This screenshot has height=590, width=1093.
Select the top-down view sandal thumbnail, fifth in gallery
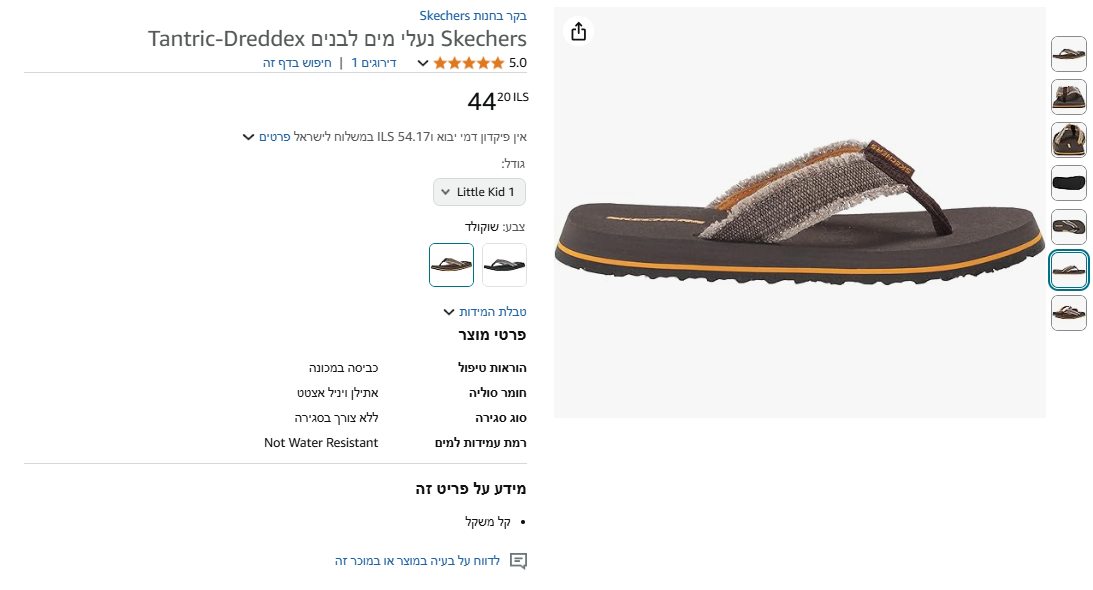point(1068,227)
